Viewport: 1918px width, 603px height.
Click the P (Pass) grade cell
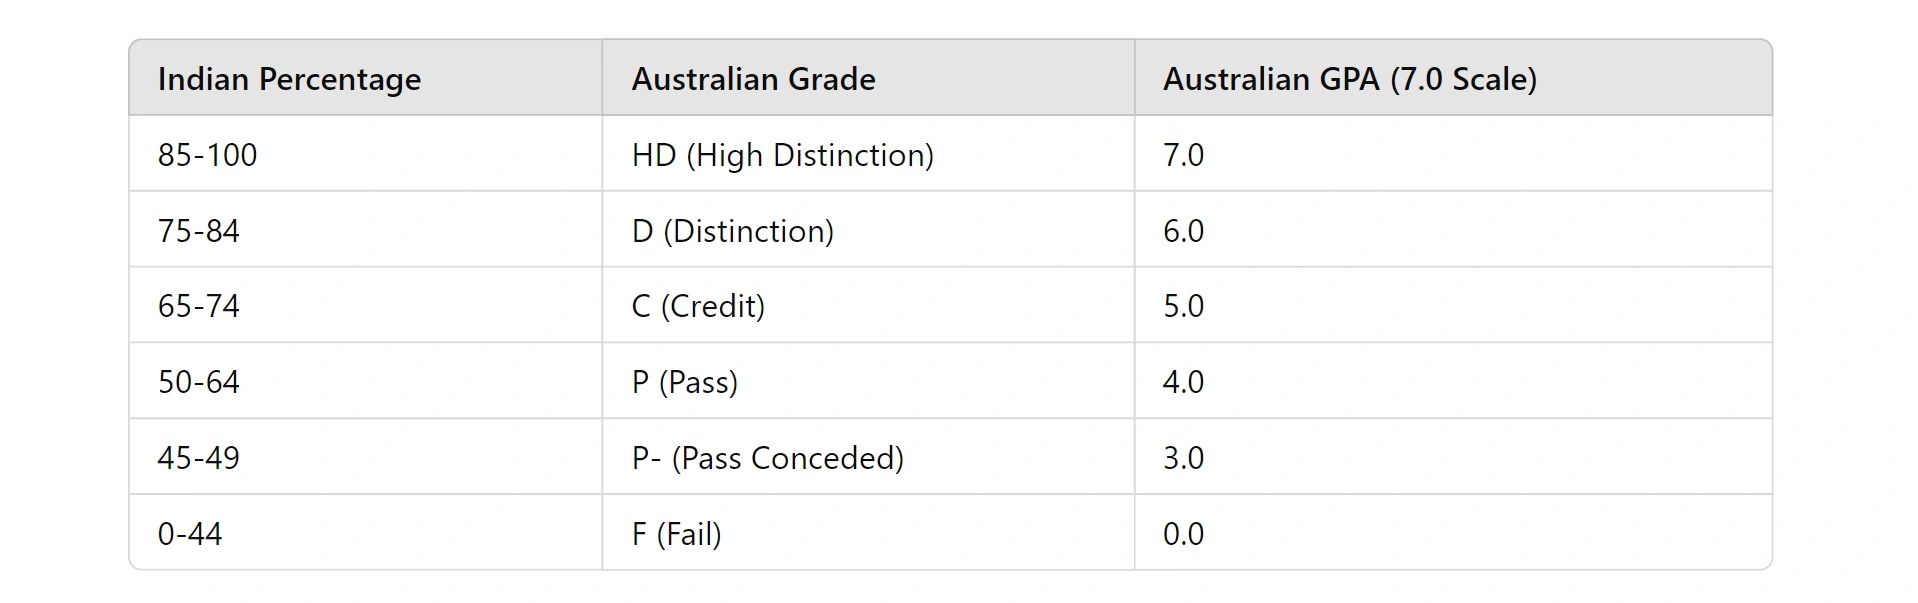pyautogui.click(x=684, y=382)
